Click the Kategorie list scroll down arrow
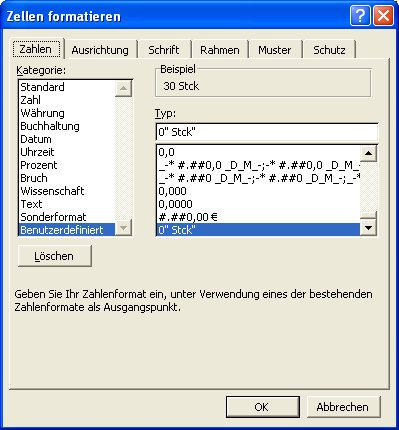This screenshot has width=399, height=430. (123, 228)
